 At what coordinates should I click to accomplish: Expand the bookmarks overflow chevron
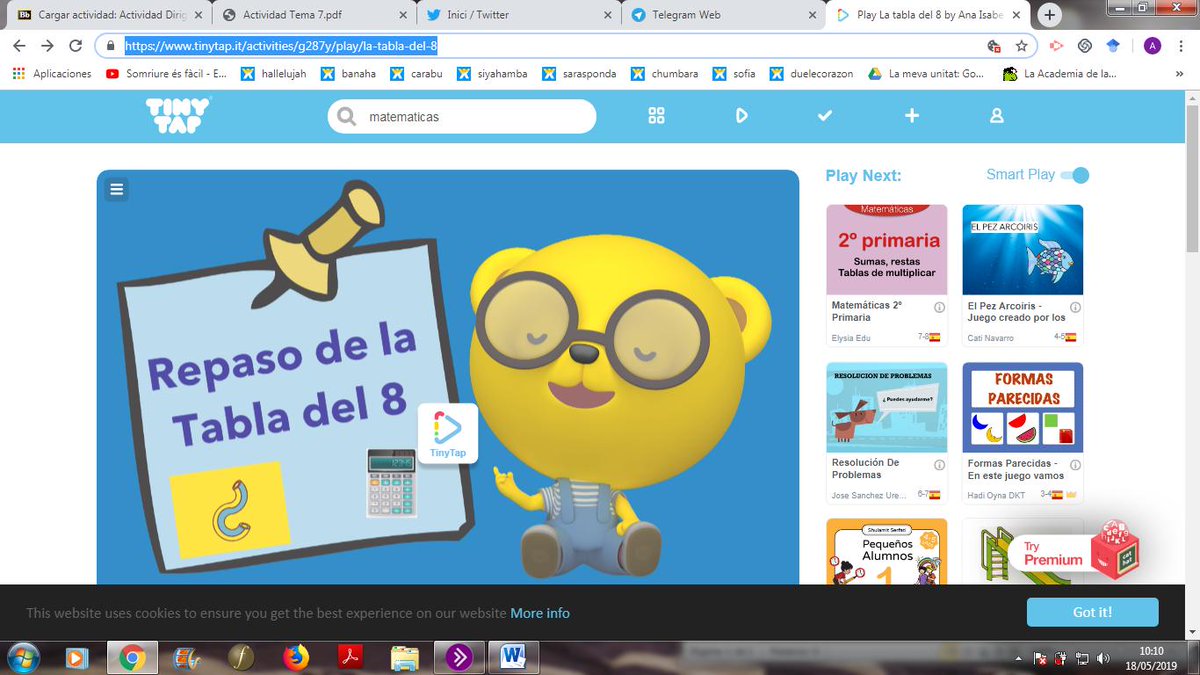(1178, 73)
